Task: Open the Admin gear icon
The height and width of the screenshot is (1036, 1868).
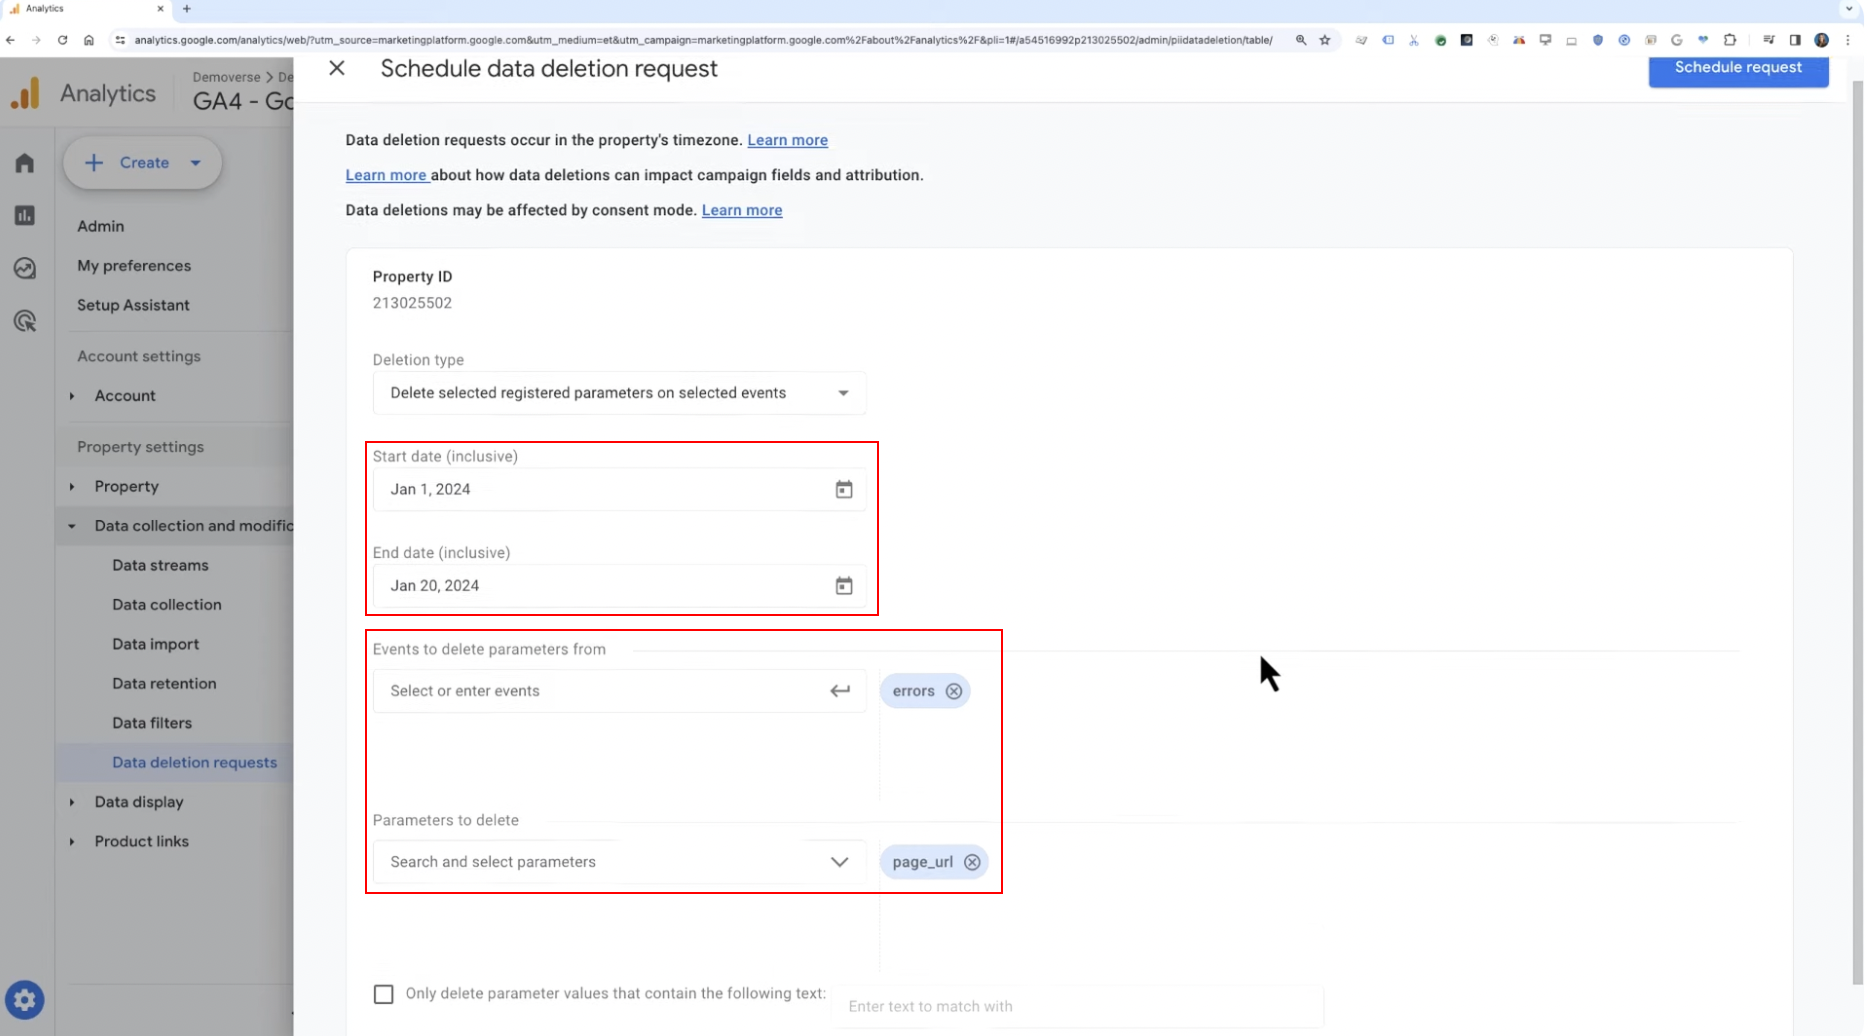Action: coord(25,1000)
